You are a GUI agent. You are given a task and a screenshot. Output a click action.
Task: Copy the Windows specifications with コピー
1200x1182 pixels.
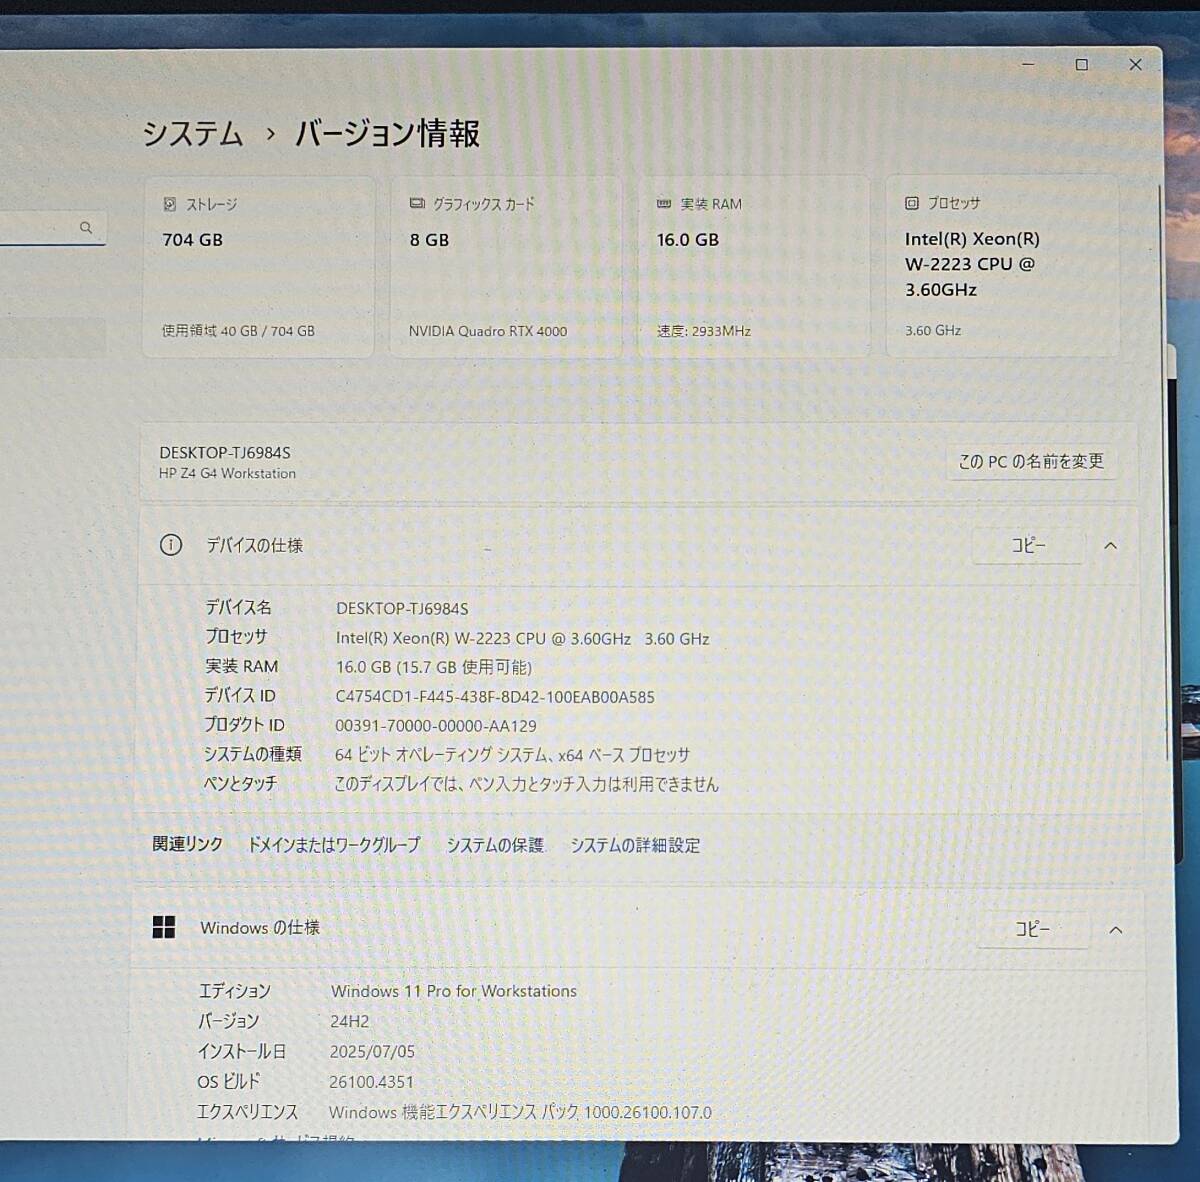point(1033,929)
